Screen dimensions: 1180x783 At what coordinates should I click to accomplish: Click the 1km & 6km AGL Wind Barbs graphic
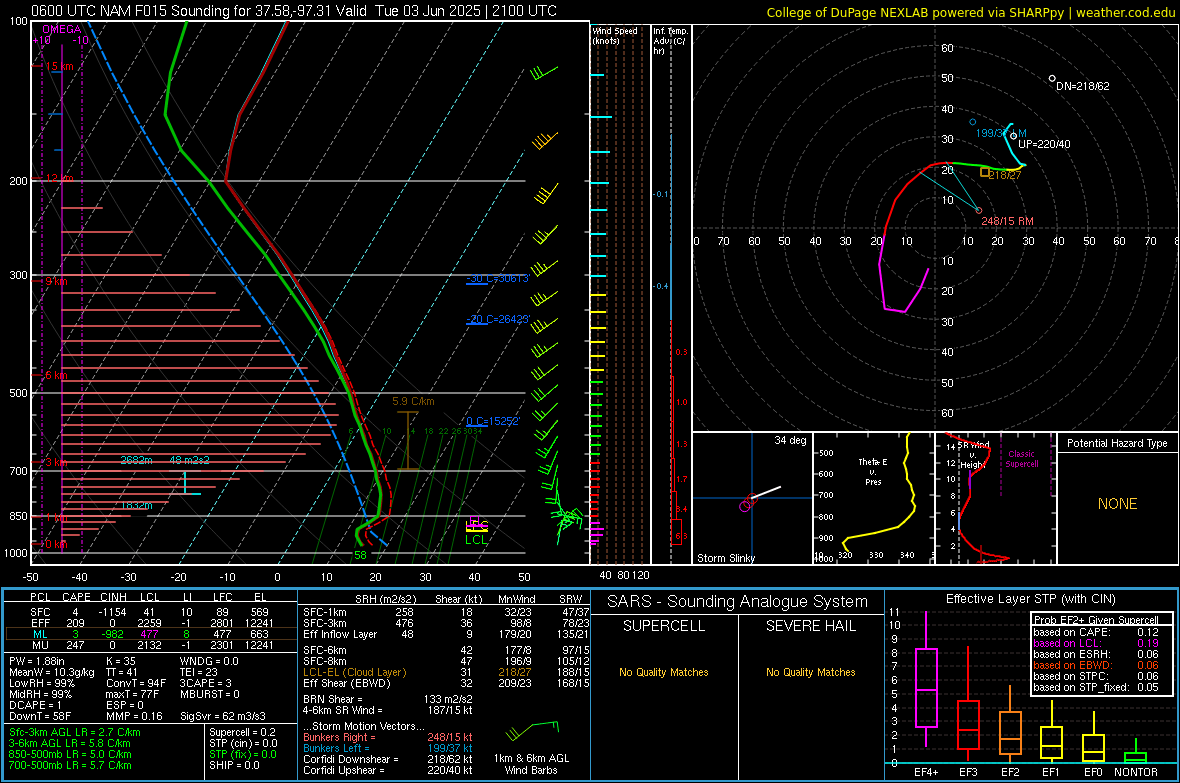tap(531, 746)
